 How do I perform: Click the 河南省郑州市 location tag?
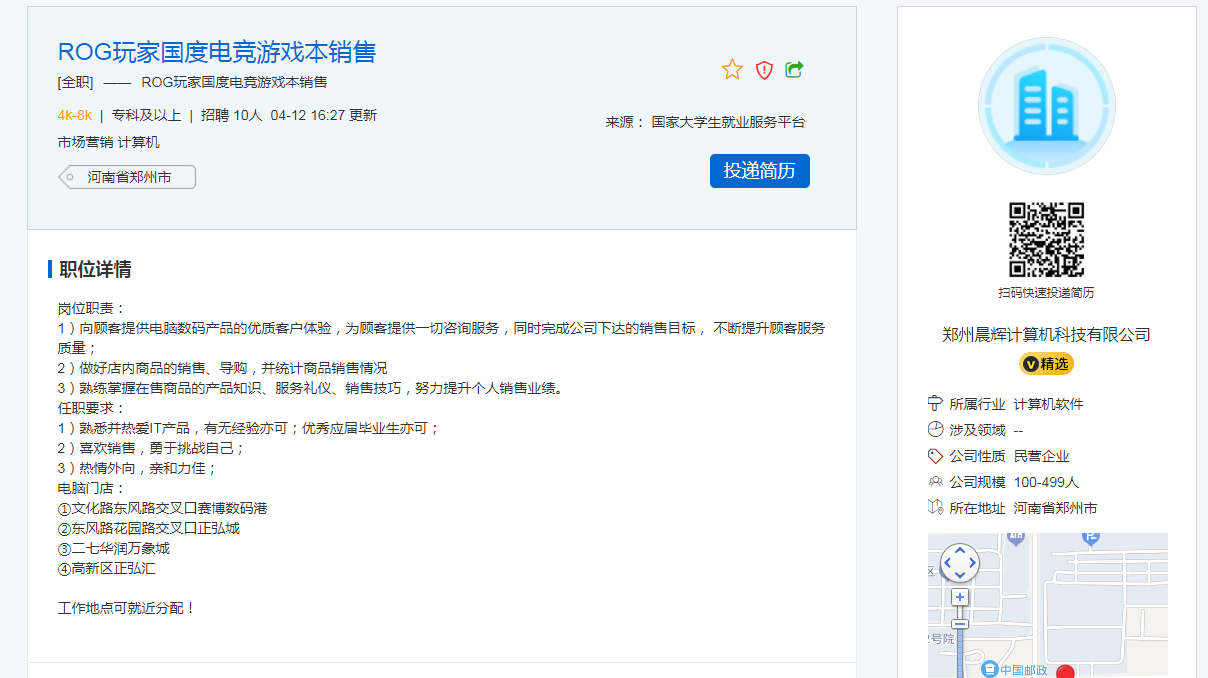tap(128, 177)
